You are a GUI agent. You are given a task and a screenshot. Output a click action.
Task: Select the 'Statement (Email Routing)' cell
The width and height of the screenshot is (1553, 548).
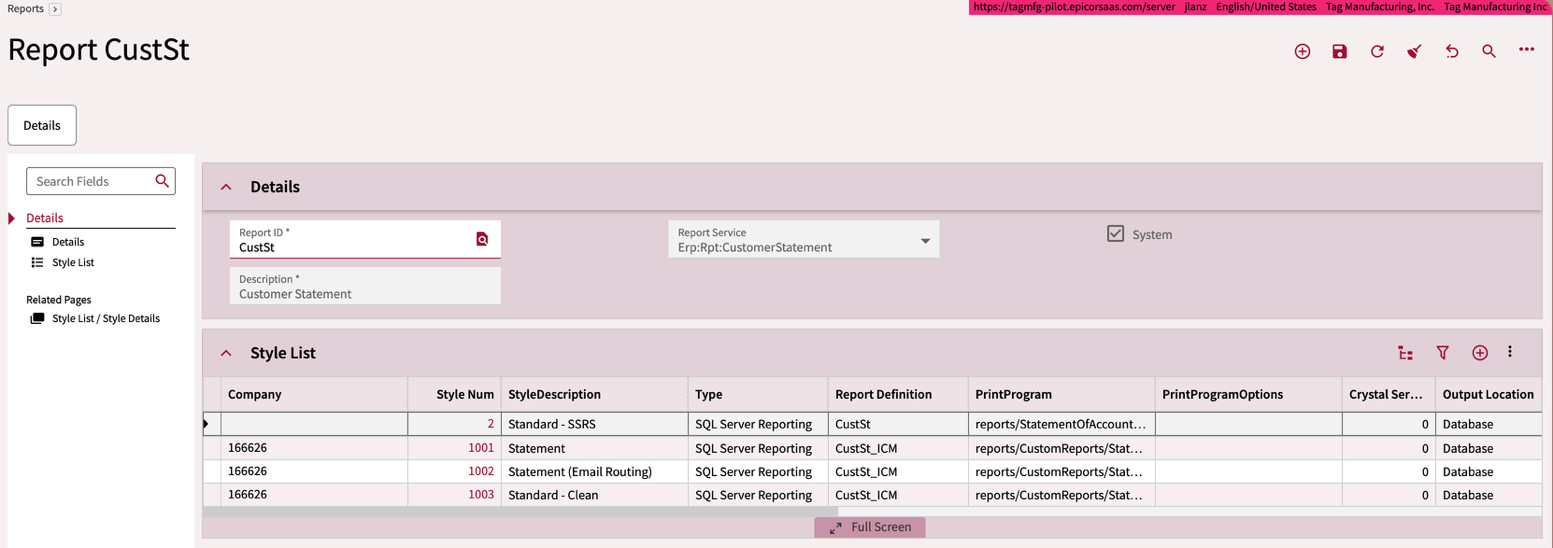pos(595,471)
